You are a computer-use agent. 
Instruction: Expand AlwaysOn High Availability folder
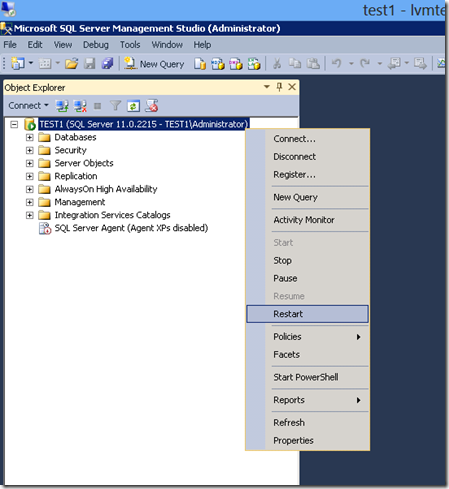pyautogui.click(x=30, y=189)
